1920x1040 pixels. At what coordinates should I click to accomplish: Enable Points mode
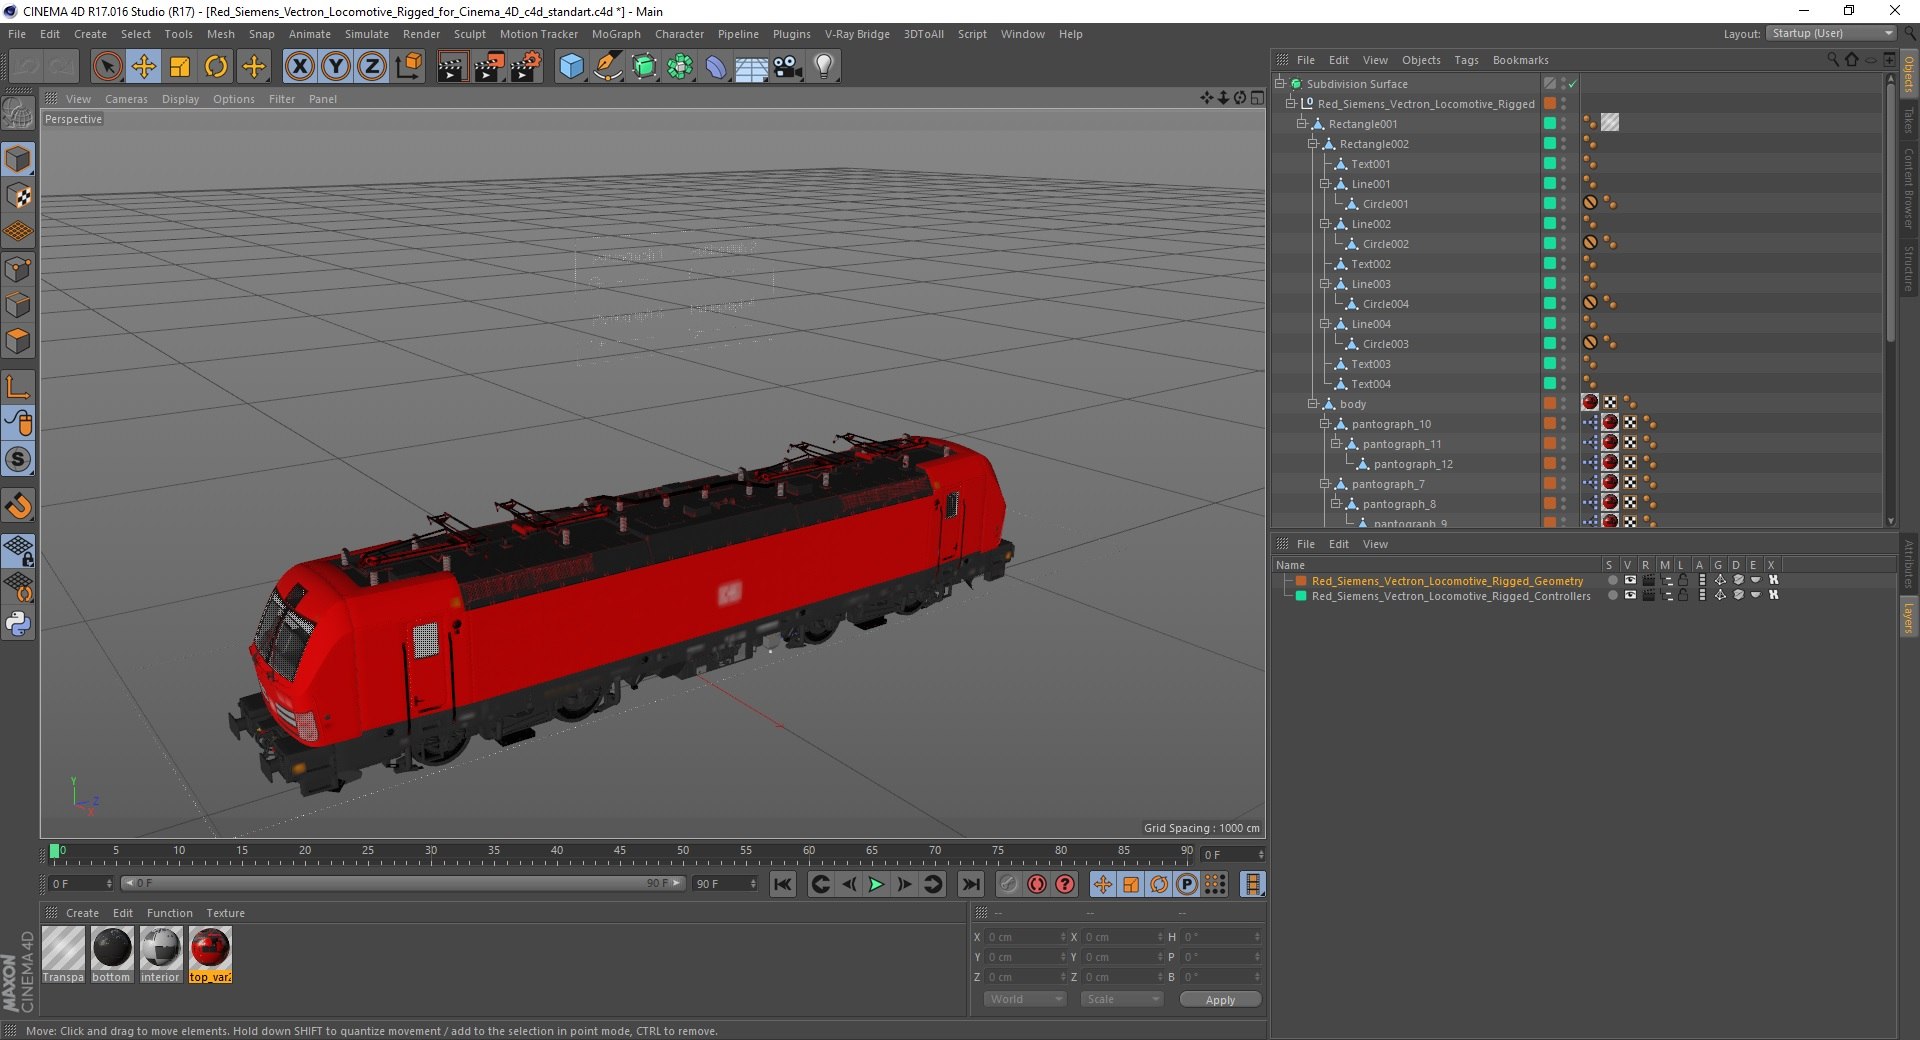(18, 269)
